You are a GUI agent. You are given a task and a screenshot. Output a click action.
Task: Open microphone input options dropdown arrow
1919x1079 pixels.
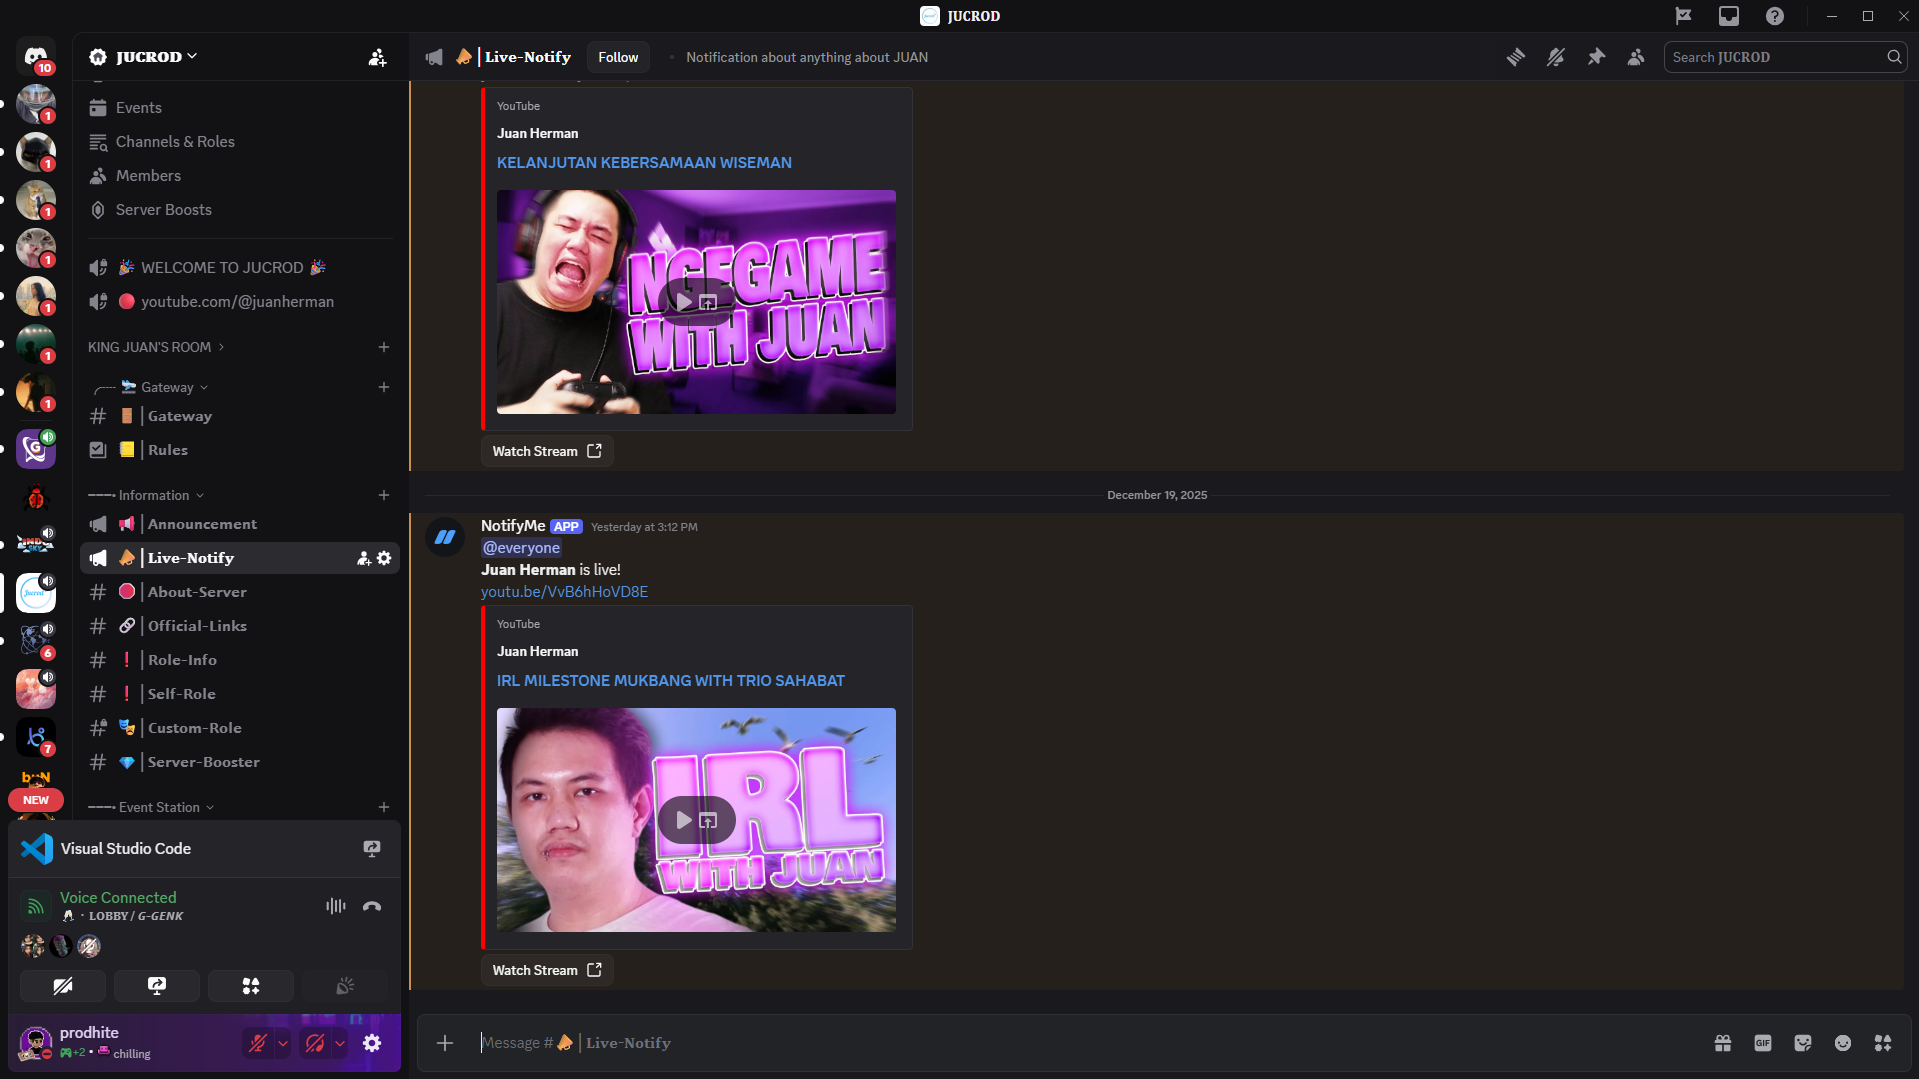283,1043
